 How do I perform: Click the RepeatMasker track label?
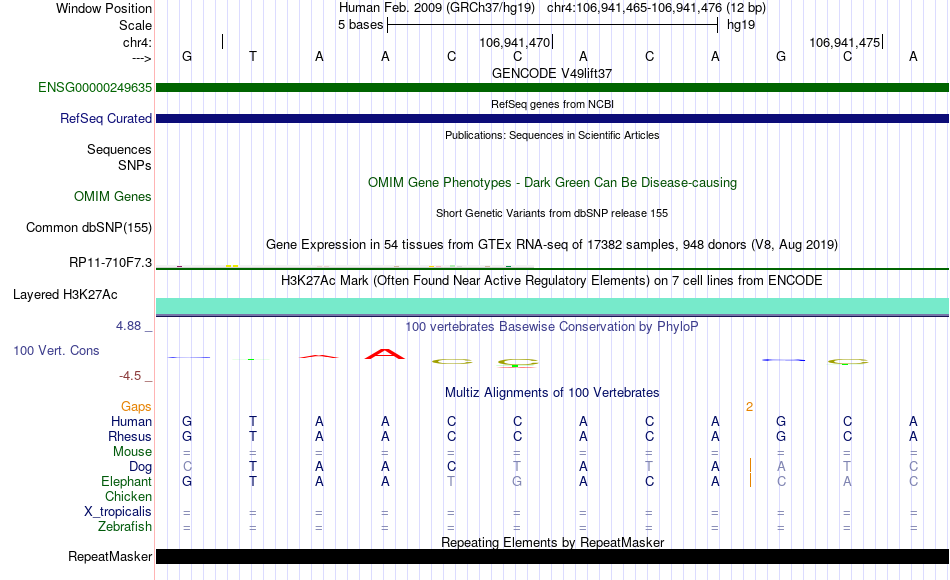pos(110,556)
